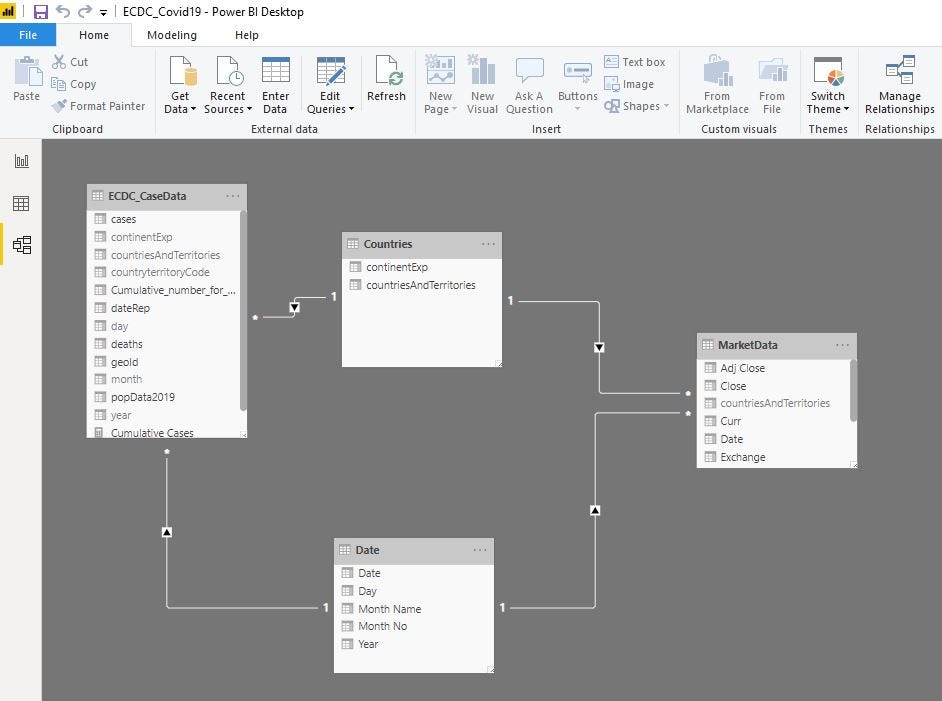Switch to Report view in sidebar
The width and height of the screenshot is (942, 701).
(21, 161)
